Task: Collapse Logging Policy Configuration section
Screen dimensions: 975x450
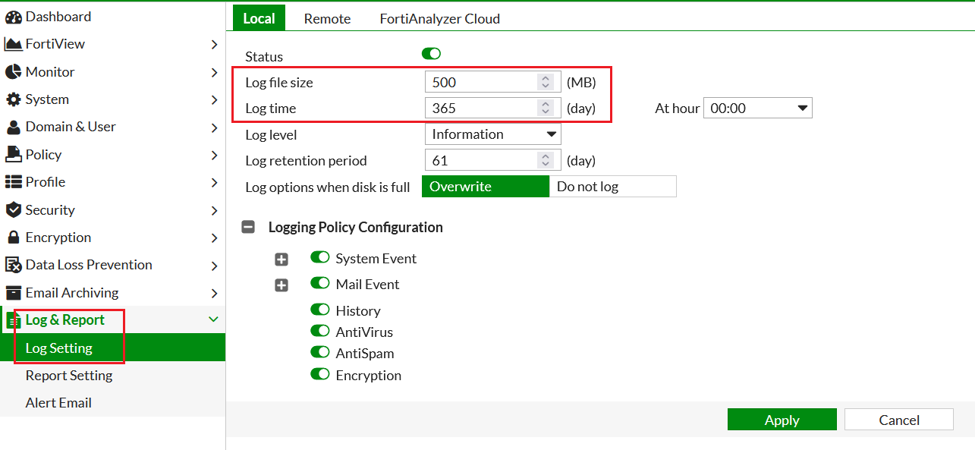Action: point(248,227)
